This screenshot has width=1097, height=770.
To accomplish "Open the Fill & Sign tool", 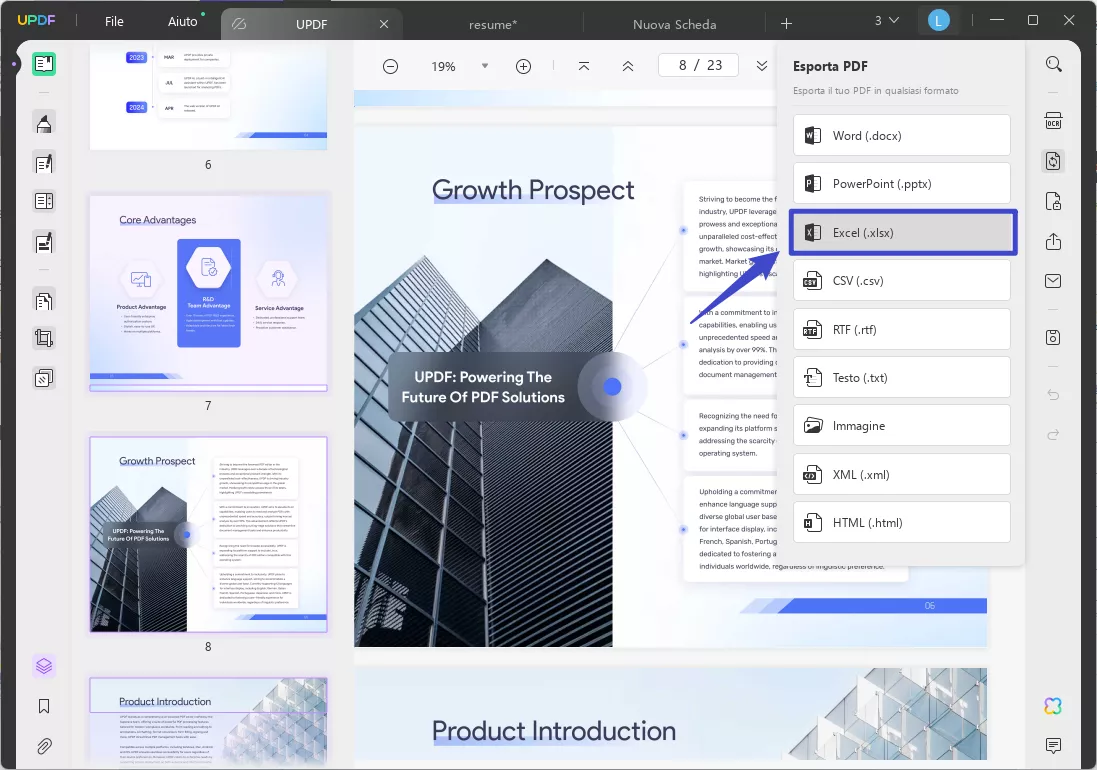I will pos(43,243).
